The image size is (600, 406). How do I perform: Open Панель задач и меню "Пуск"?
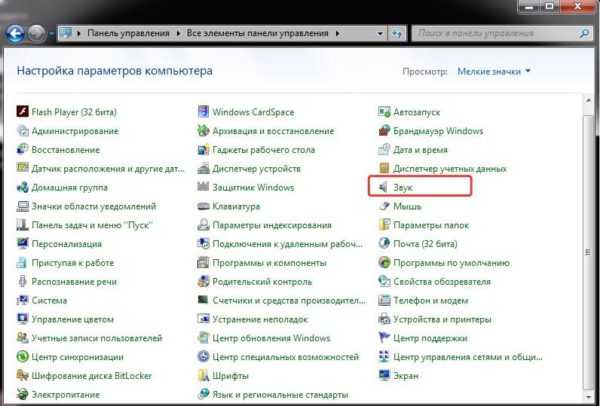[x=85, y=225]
